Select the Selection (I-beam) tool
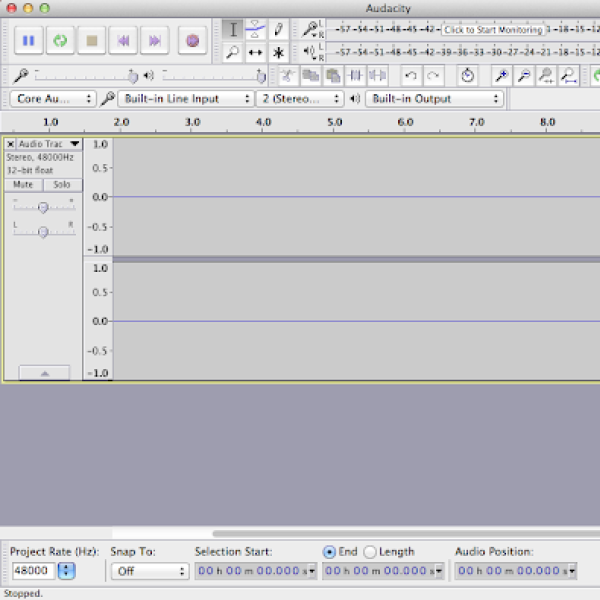This screenshot has width=600, height=600. coord(233,29)
